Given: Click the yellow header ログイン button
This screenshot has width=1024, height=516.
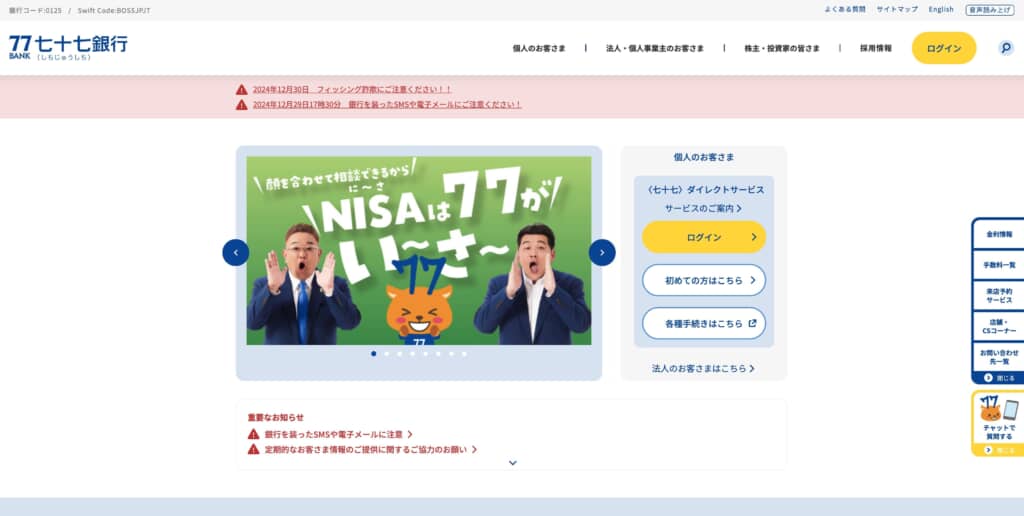Looking at the screenshot, I should [944, 48].
